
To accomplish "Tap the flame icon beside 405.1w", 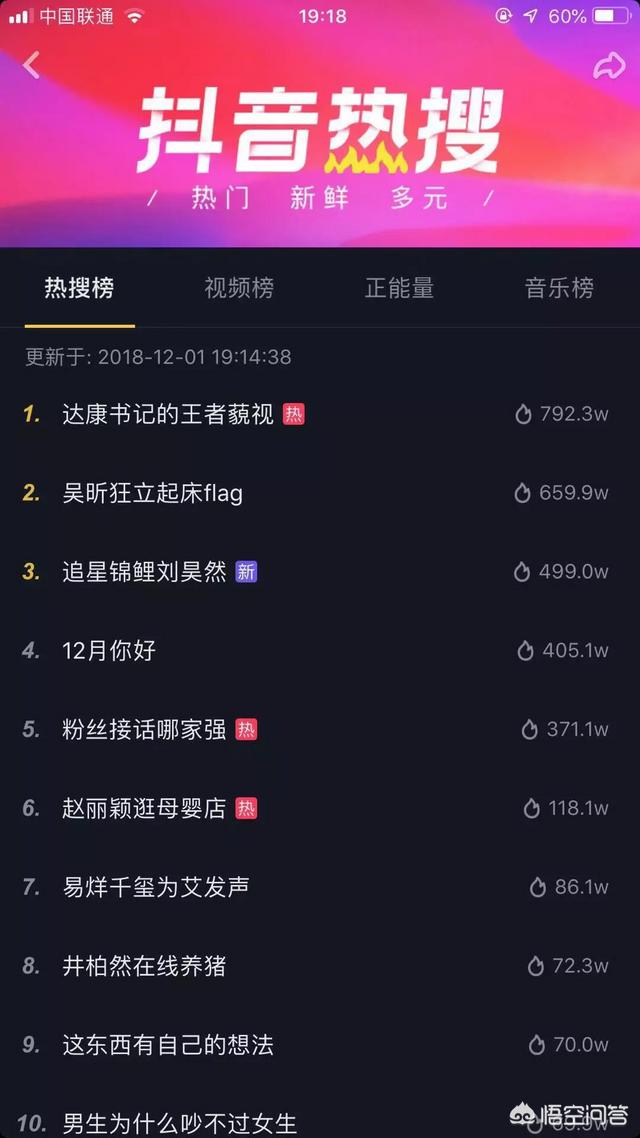I will pyautogui.click(x=525, y=651).
